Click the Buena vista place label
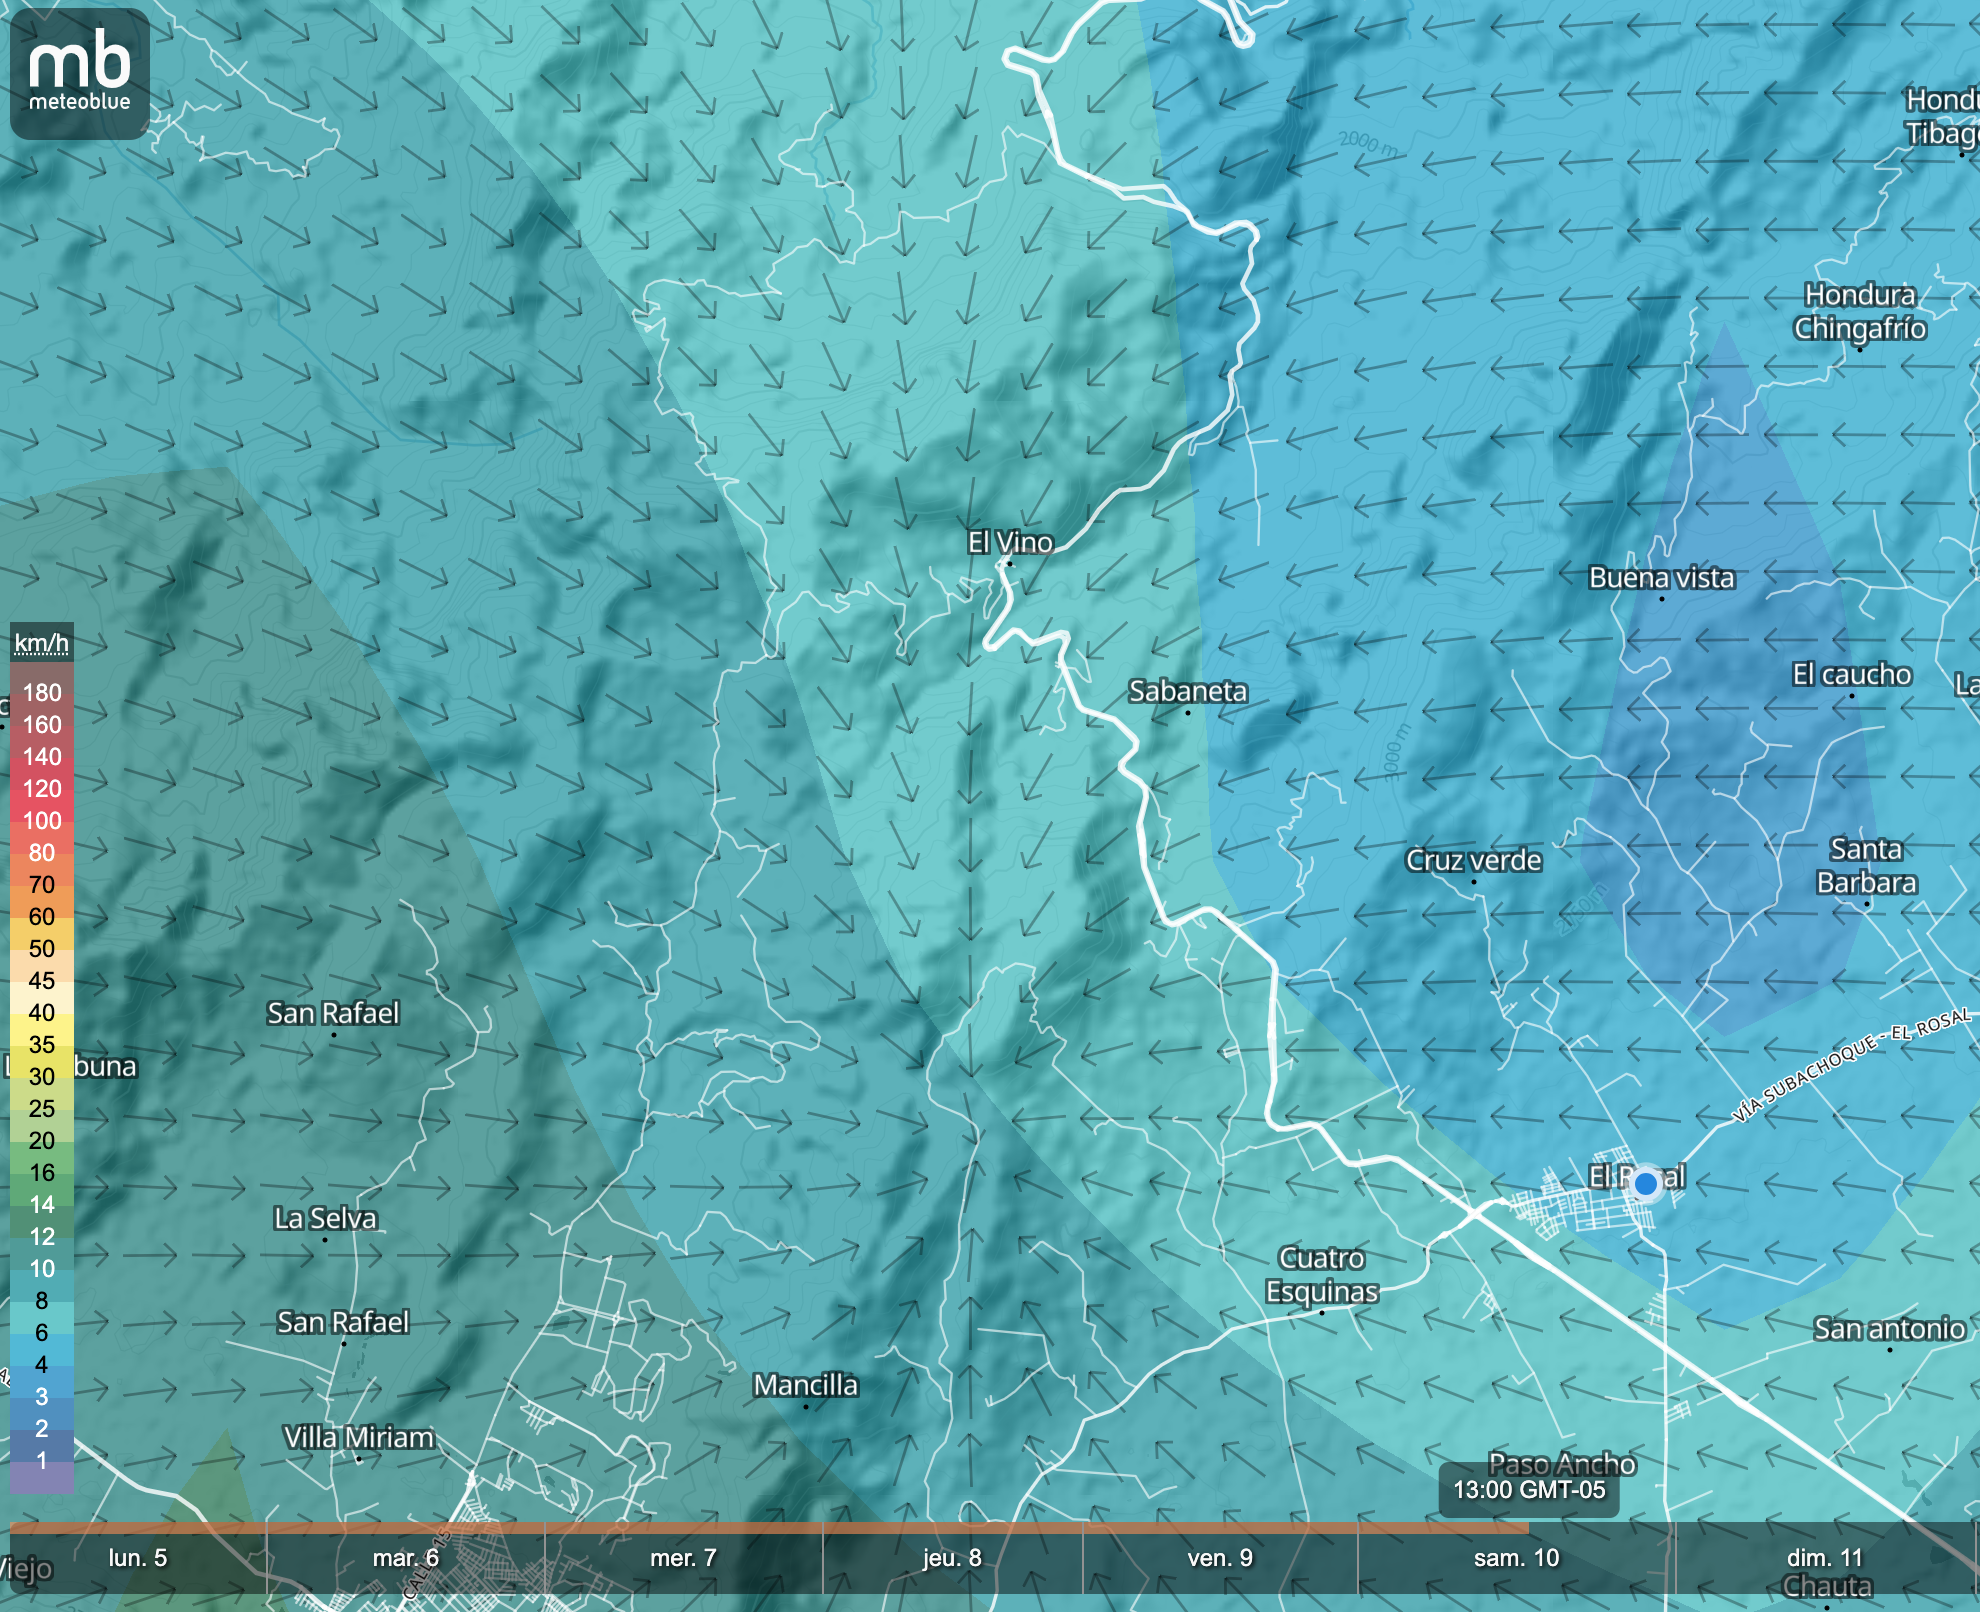1980x1612 pixels. click(1661, 578)
